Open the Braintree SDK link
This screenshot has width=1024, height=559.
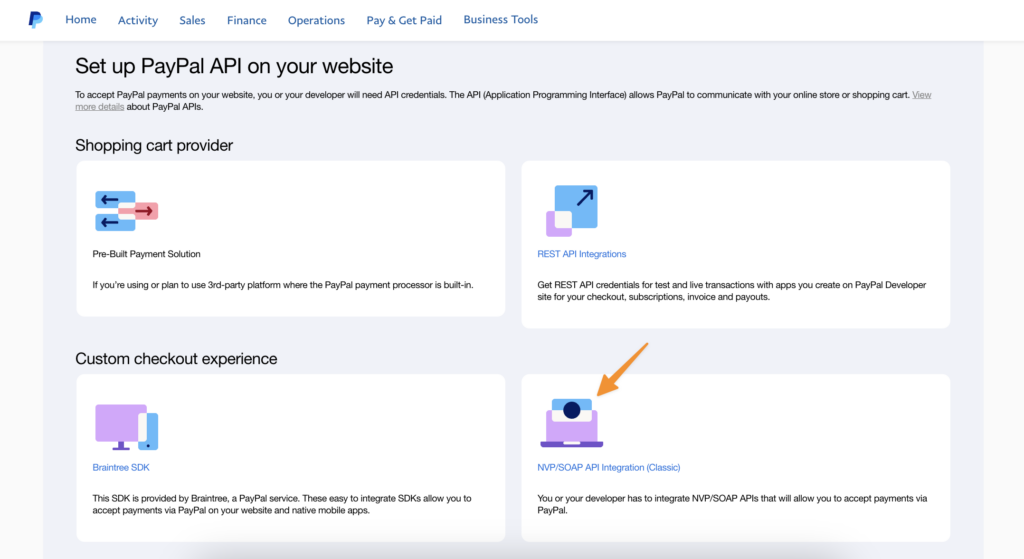(121, 468)
